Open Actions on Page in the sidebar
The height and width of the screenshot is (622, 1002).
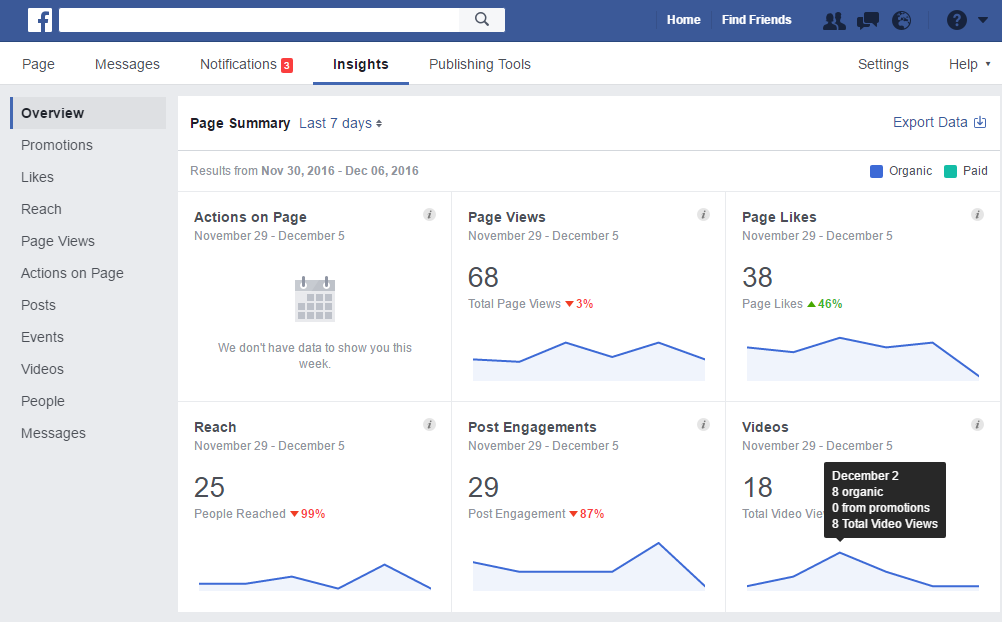tap(72, 273)
